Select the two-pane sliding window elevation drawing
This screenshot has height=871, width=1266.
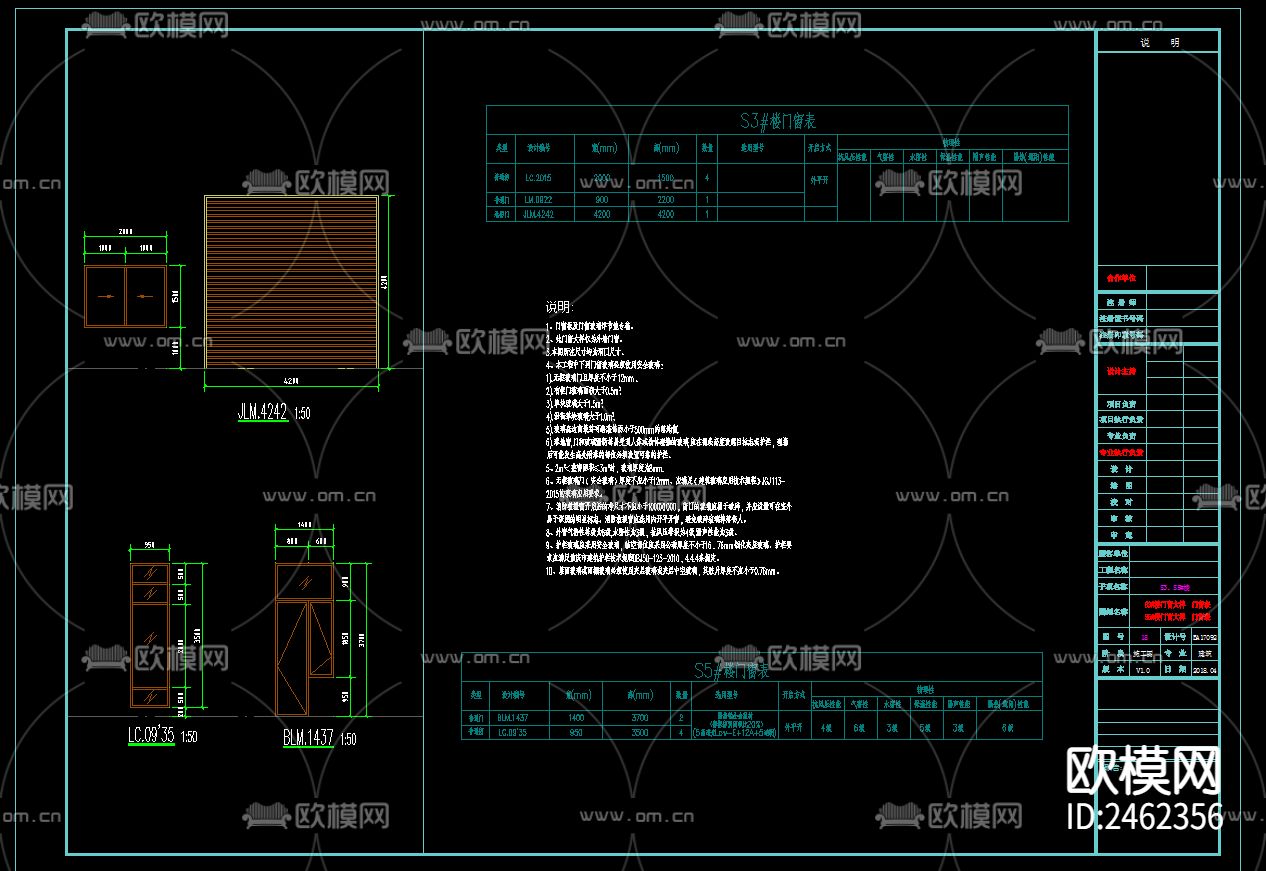click(125, 296)
